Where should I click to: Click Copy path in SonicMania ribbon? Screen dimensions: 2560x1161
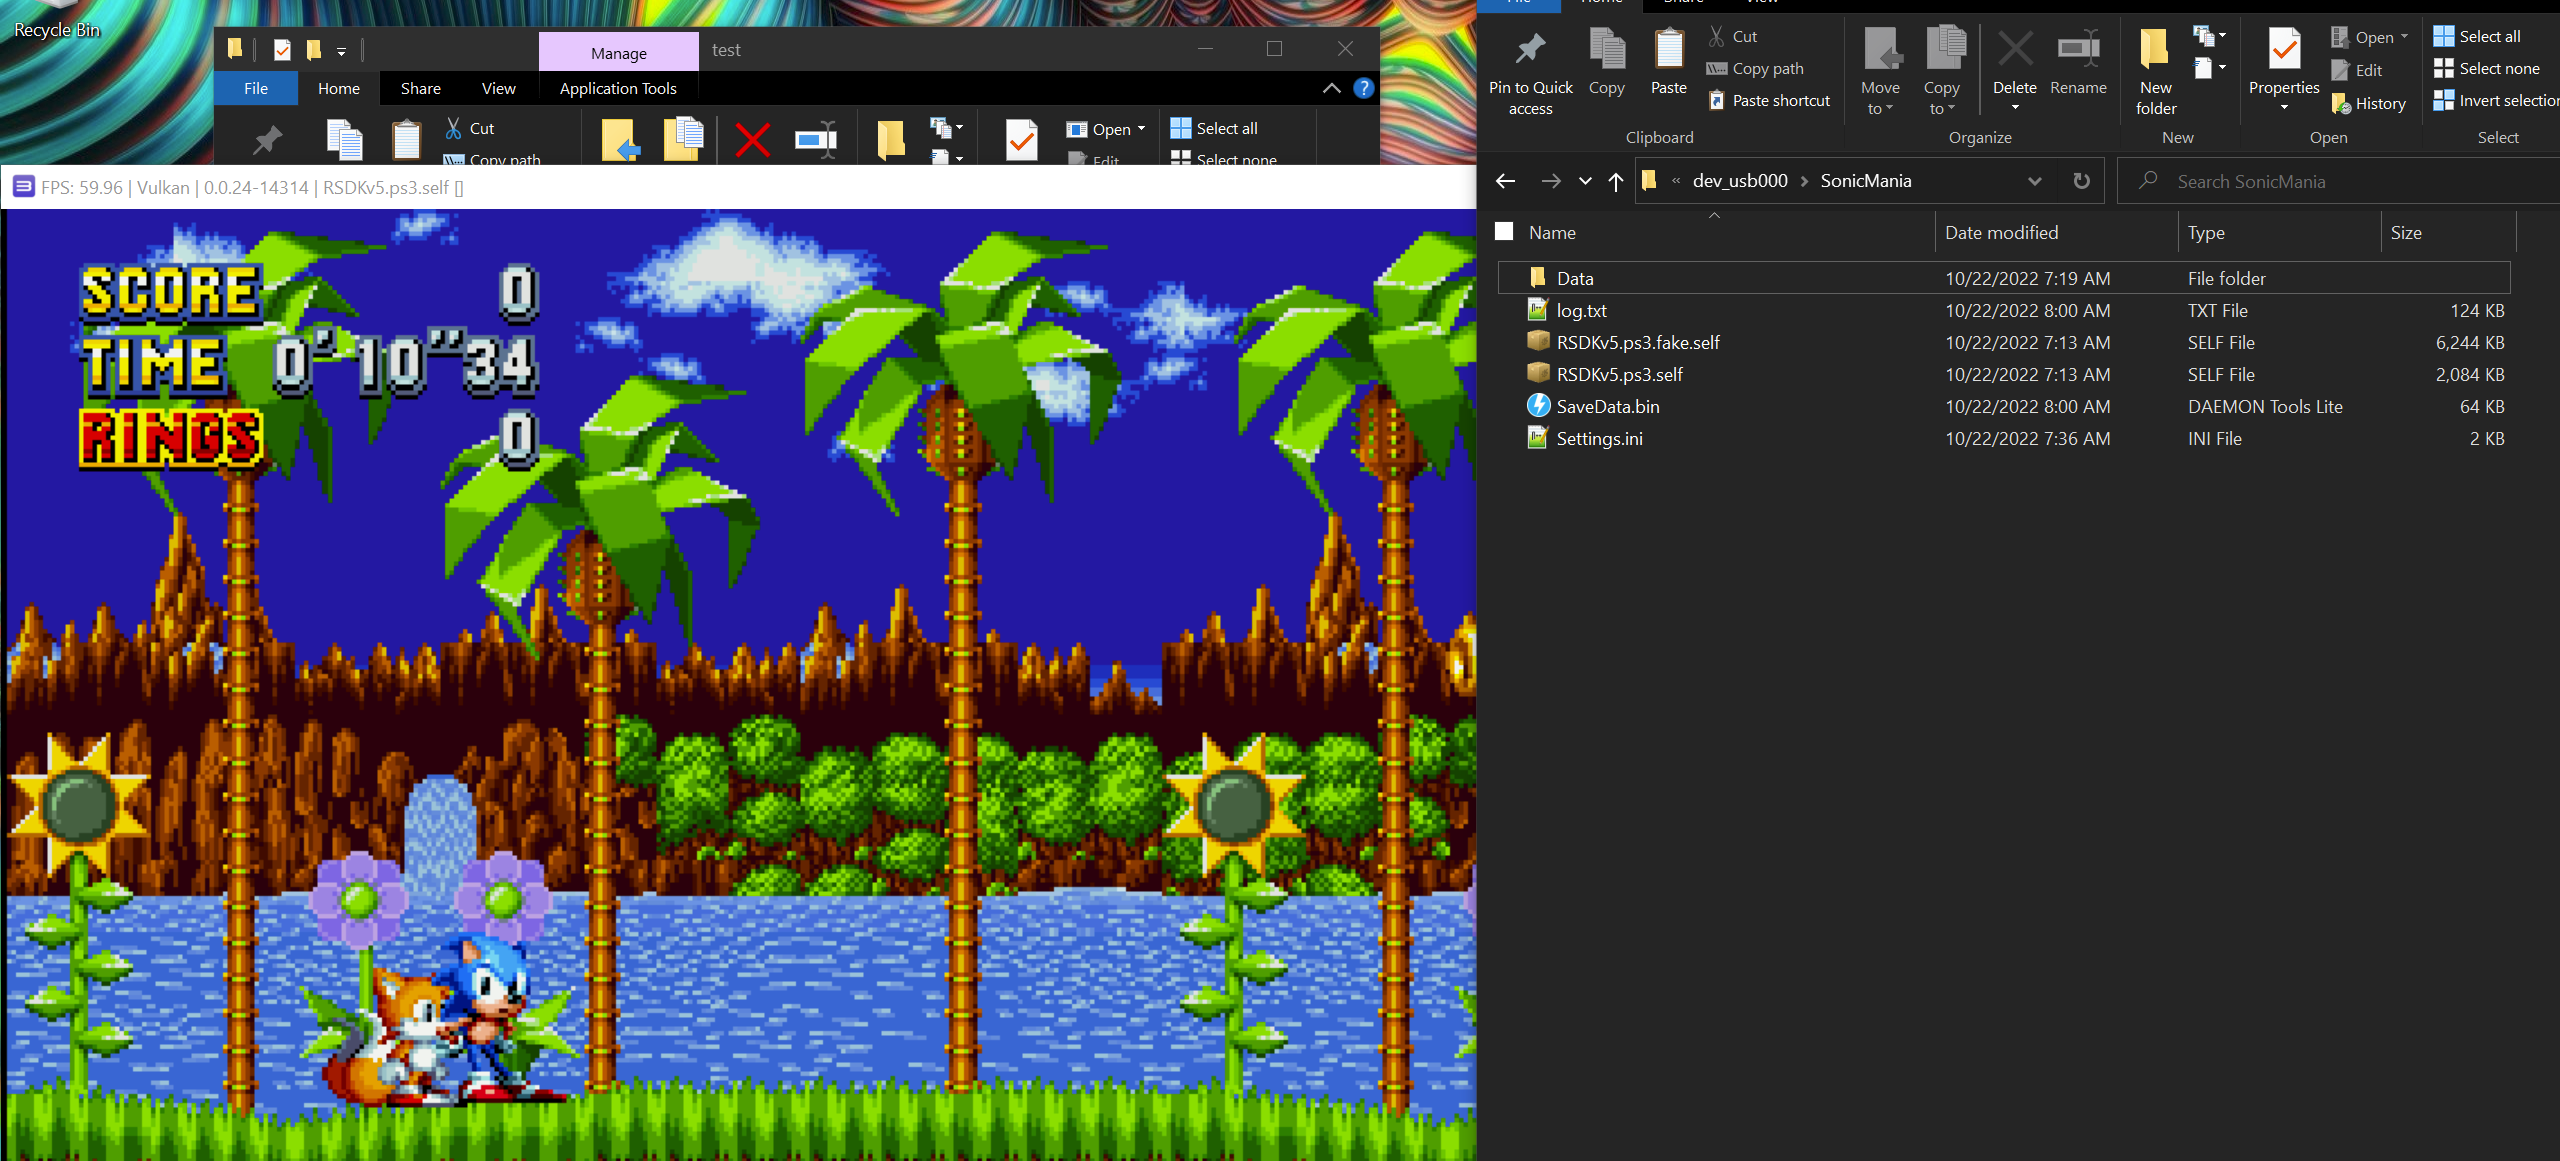click(x=1755, y=68)
